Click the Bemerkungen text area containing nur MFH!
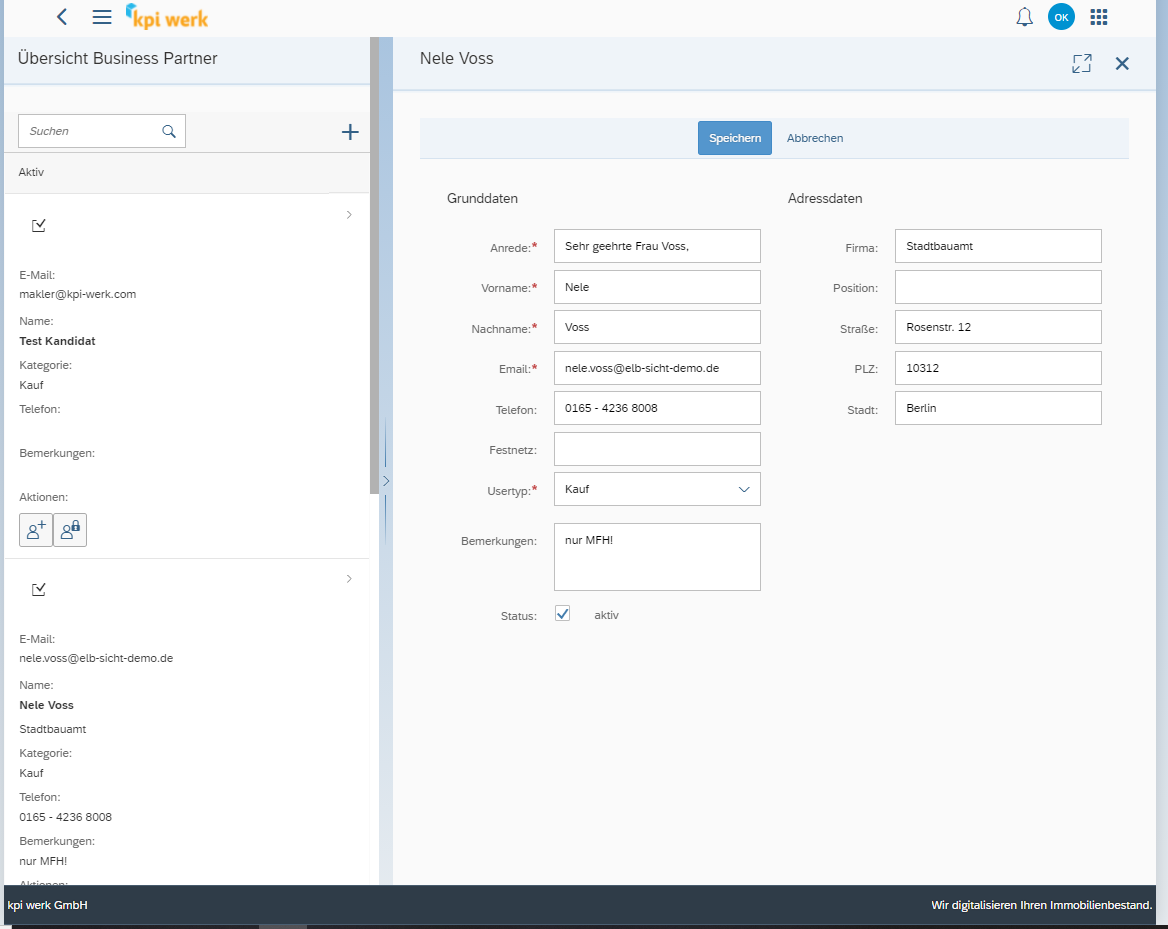1168x929 pixels. click(x=656, y=556)
